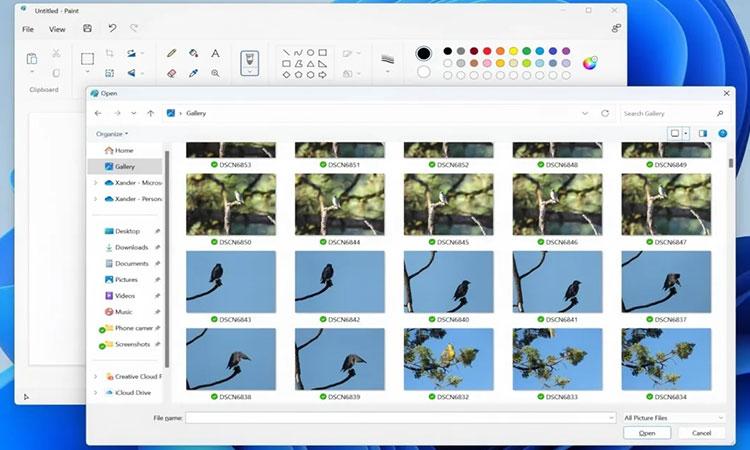The height and width of the screenshot is (450, 750).
Task: Select the DSCN6837 thumbnail
Action: point(666,282)
